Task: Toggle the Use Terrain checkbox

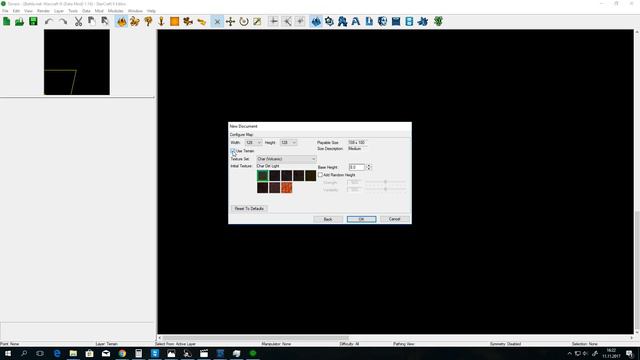Action: (x=233, y=151)
